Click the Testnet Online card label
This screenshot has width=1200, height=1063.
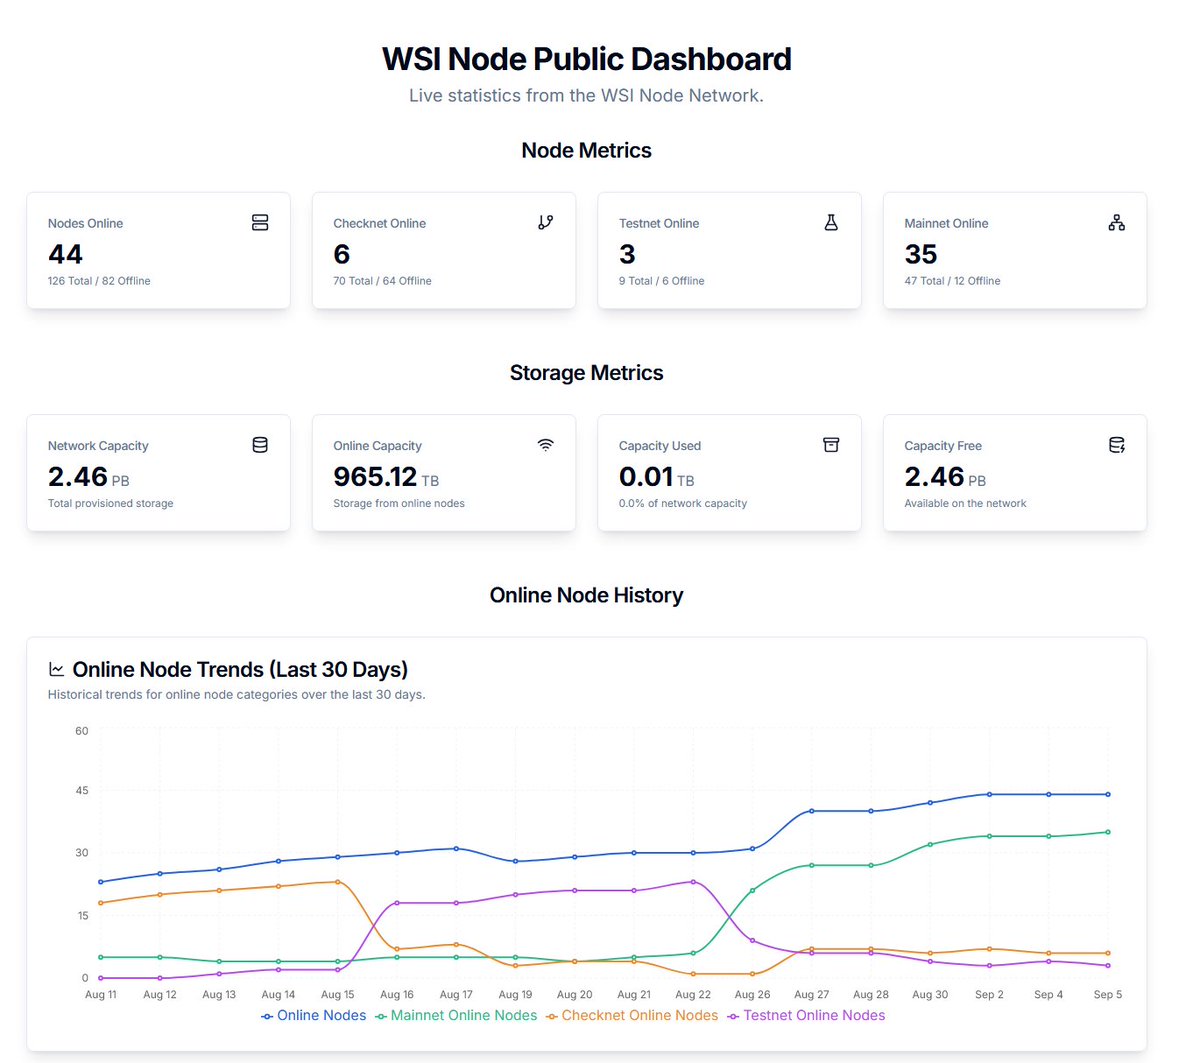point(659,223)
